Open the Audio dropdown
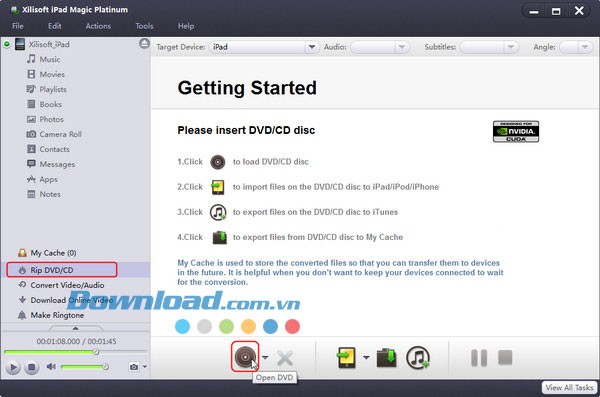Screen dimensions: 600x397 tap(380, 47)
